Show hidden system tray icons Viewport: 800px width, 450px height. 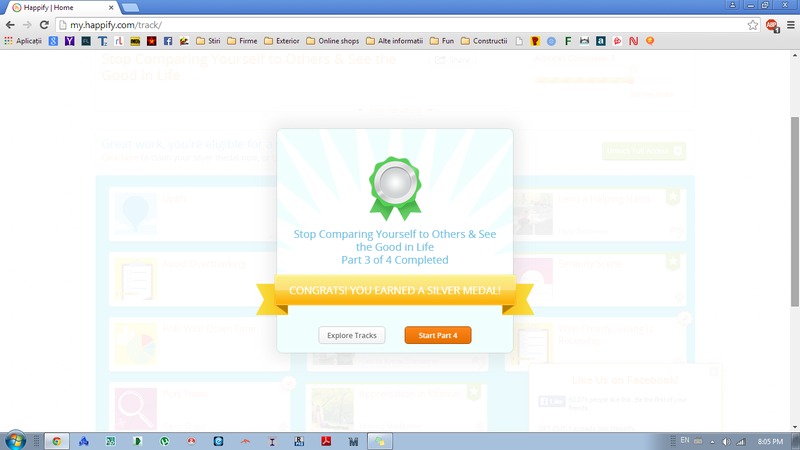tap(712, 442)
